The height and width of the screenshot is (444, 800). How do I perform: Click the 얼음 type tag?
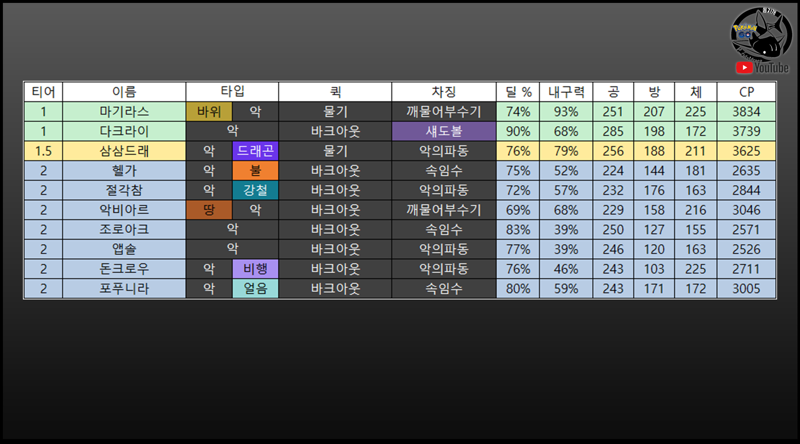[x=255, y=288]
